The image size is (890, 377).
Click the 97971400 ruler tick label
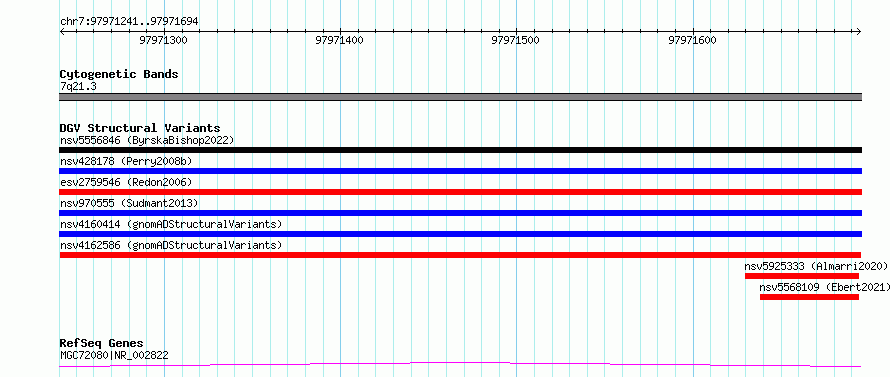[339, 41]
